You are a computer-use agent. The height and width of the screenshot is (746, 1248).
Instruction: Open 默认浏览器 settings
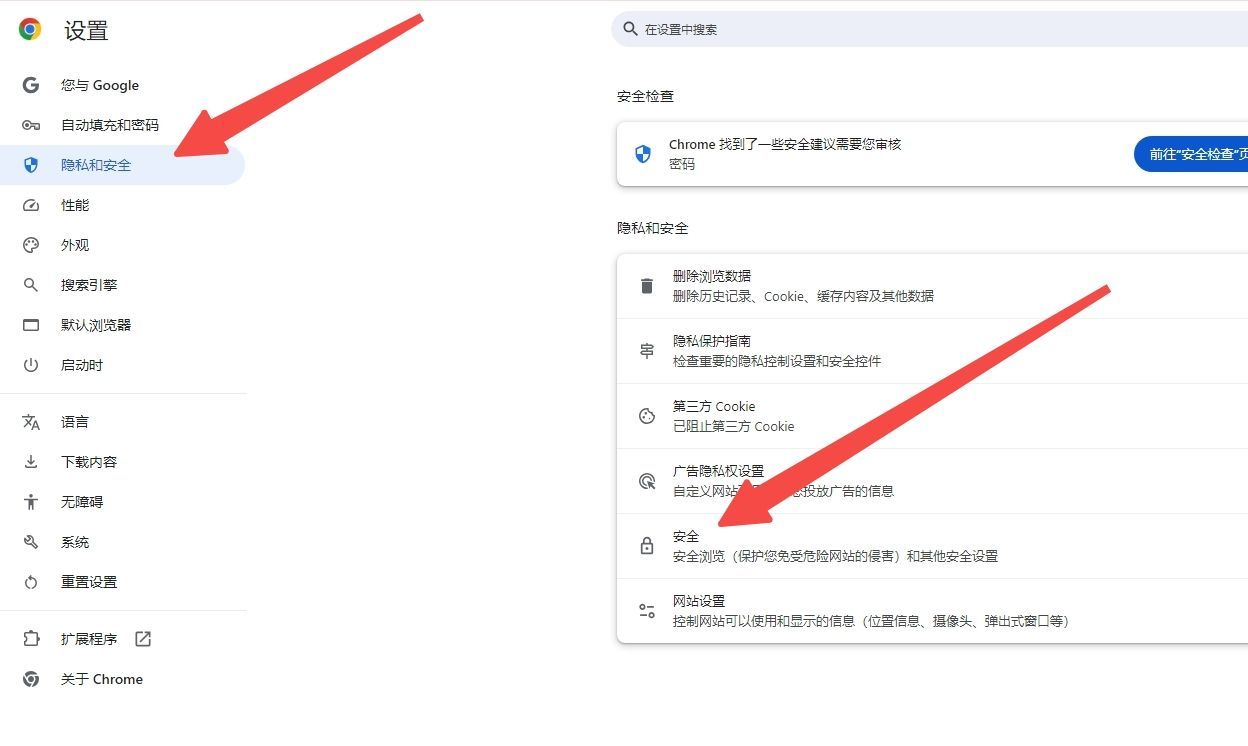click(x=122, y=325)
